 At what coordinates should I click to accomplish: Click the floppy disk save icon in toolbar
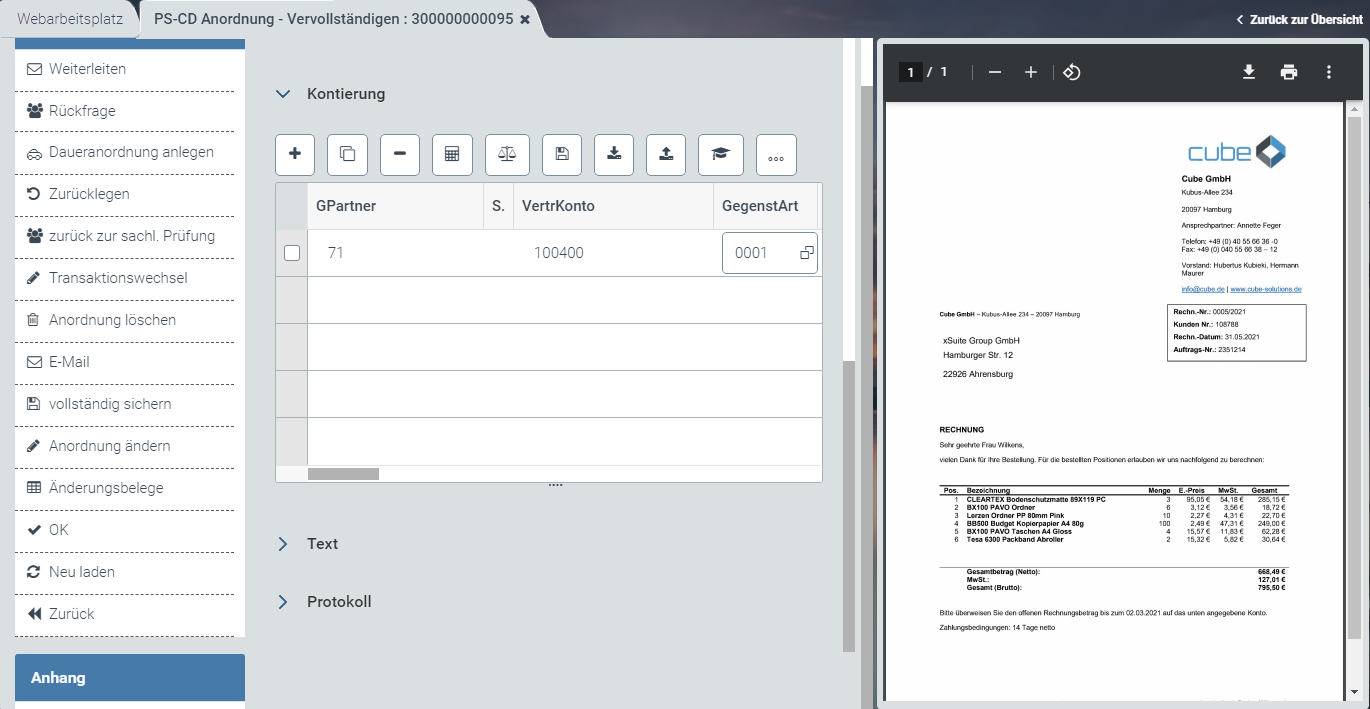tap(562, 154)
